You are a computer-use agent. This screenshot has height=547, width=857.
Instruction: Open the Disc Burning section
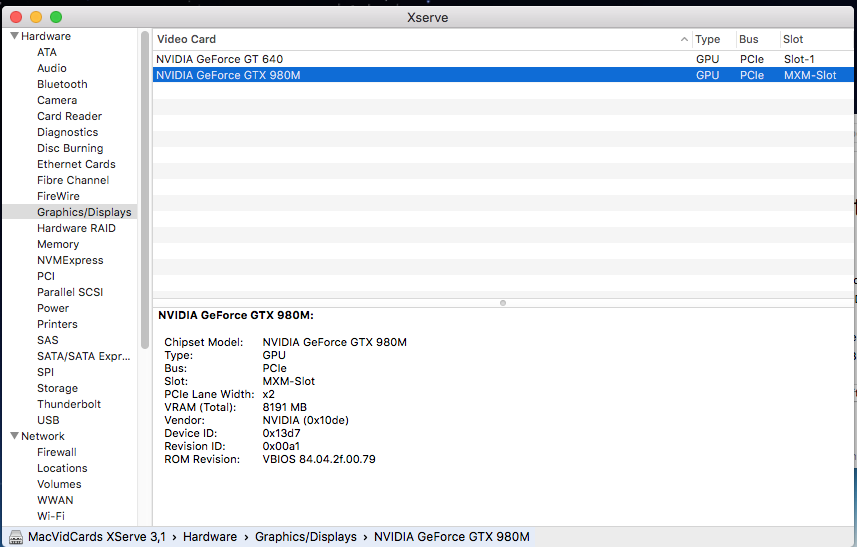click(70, 148)
